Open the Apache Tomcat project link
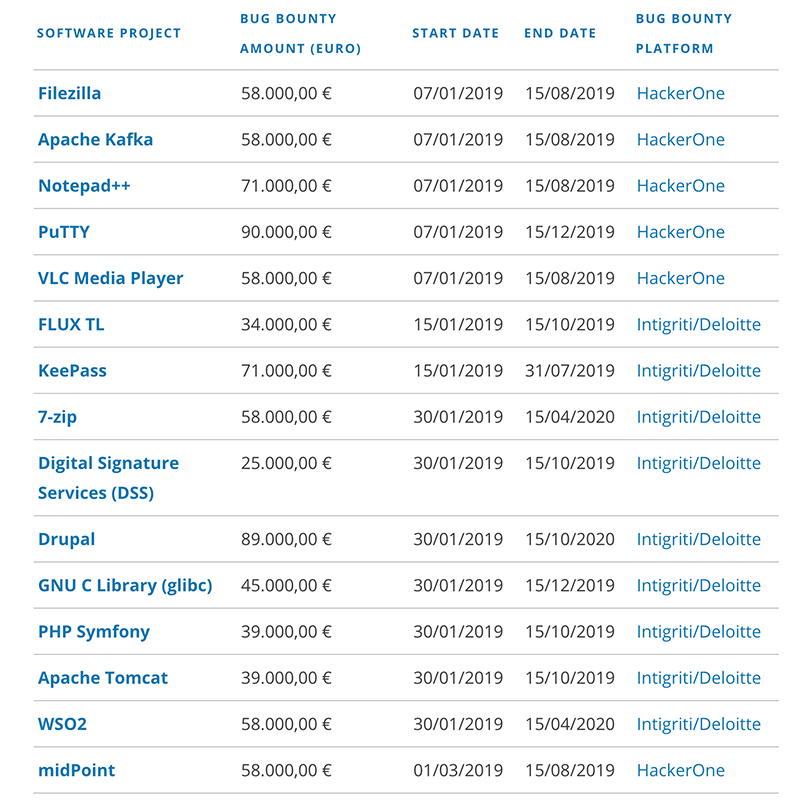Viewport: 800px width, 808px height. tap(103, 678)
